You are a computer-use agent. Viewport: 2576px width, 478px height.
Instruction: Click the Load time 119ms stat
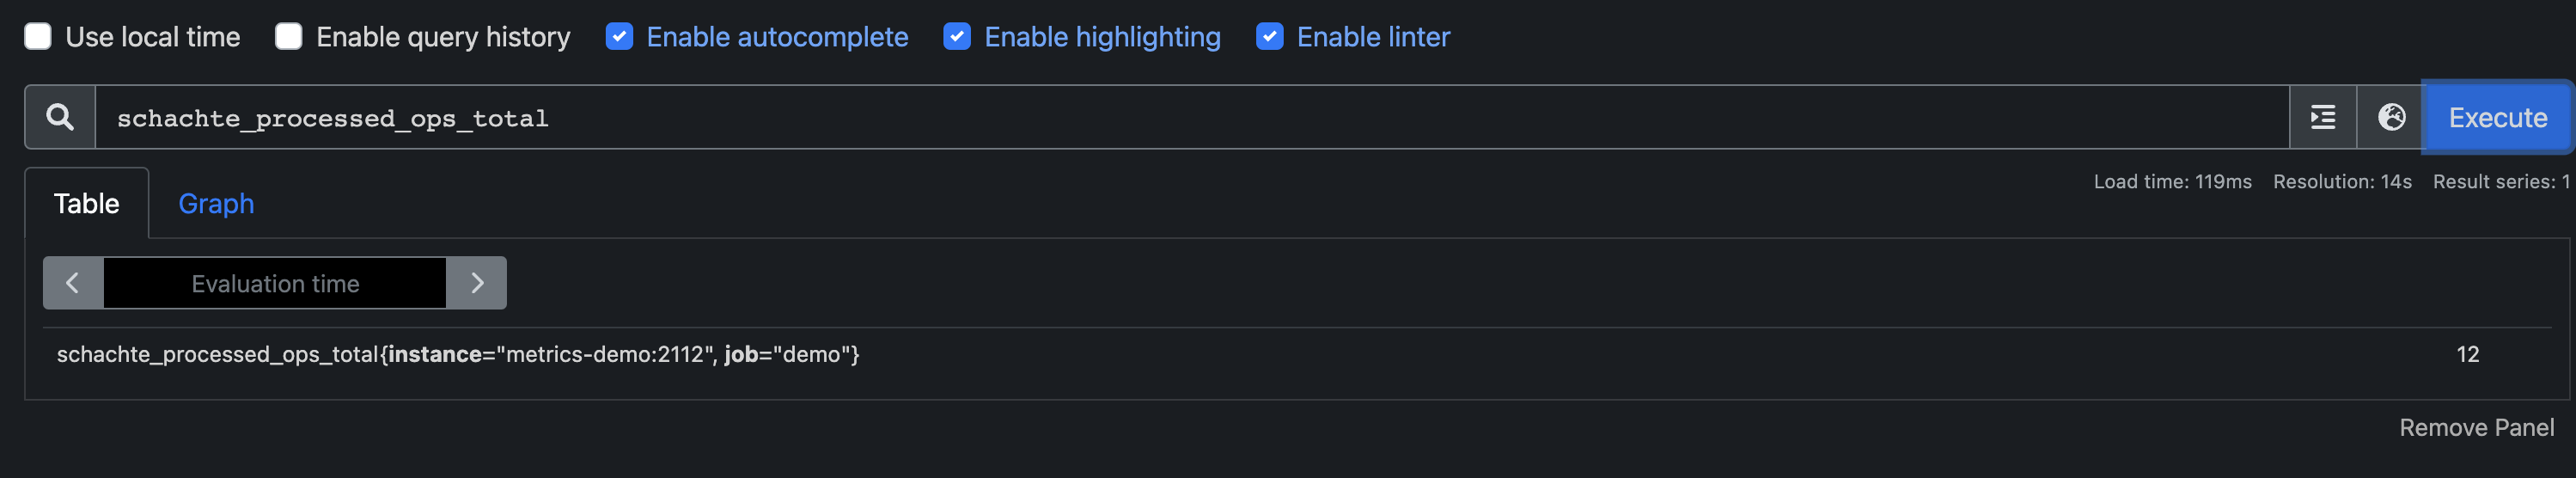(x=2172, y=182)
